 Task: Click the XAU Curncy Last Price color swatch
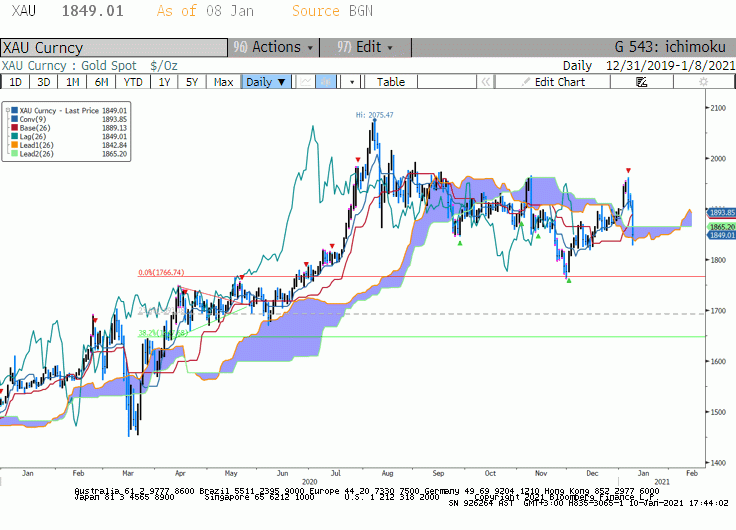(15, 110)
